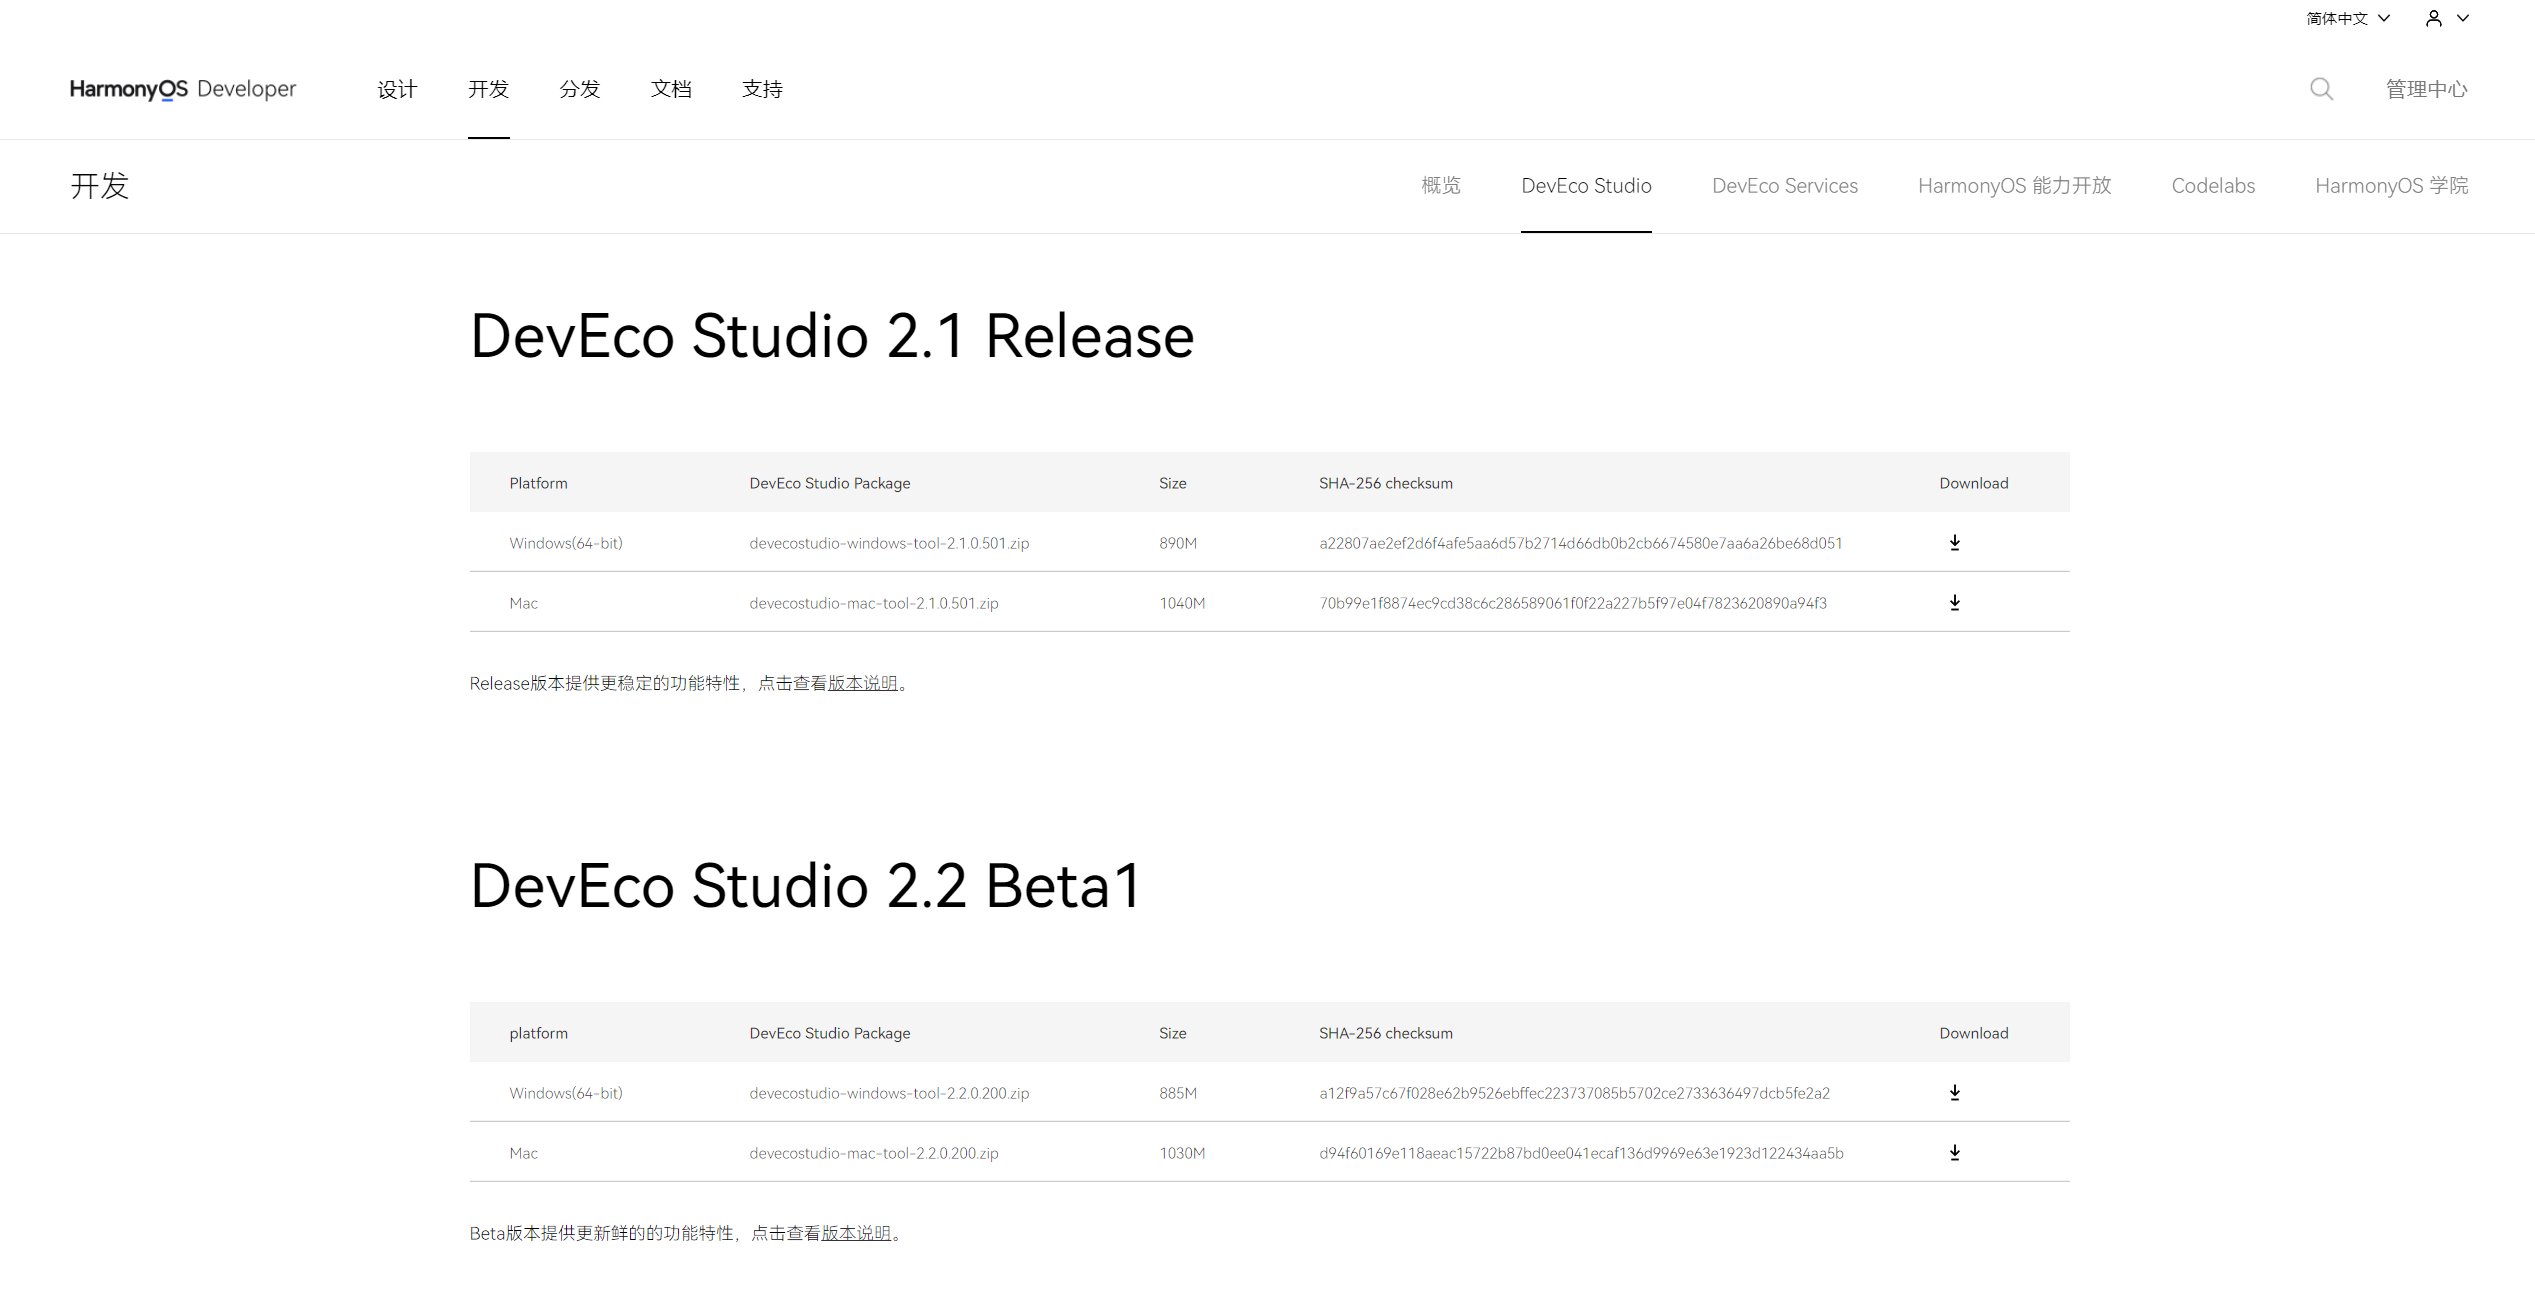Expand the account chevron dropdown
Viewport: 2535px width, 1300px height.
click(2463, 18)
